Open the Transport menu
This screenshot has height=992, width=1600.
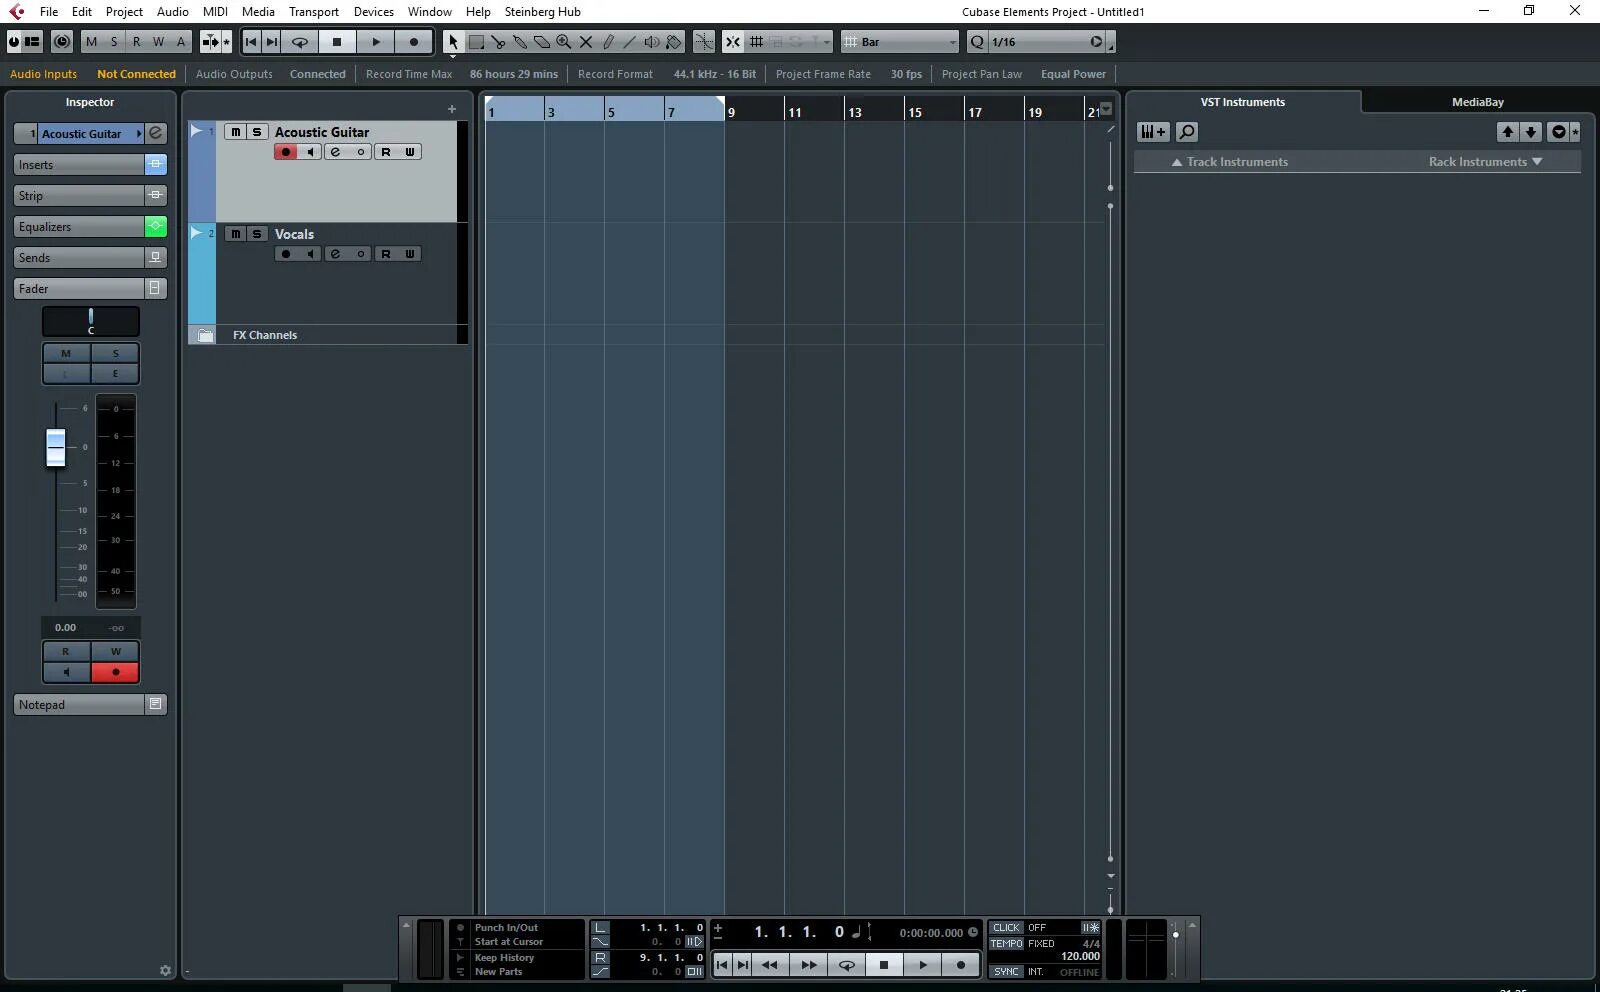pos(314,12)
